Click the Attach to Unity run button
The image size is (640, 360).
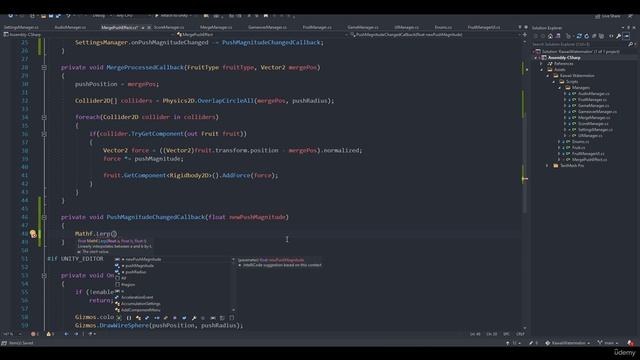pos(173,16)
